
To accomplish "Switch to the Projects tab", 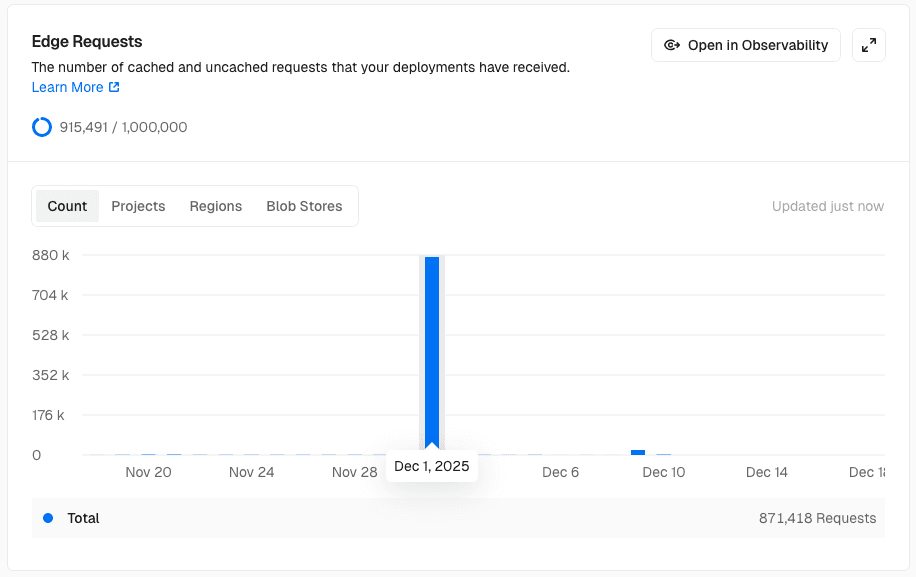I will [138, 206].
